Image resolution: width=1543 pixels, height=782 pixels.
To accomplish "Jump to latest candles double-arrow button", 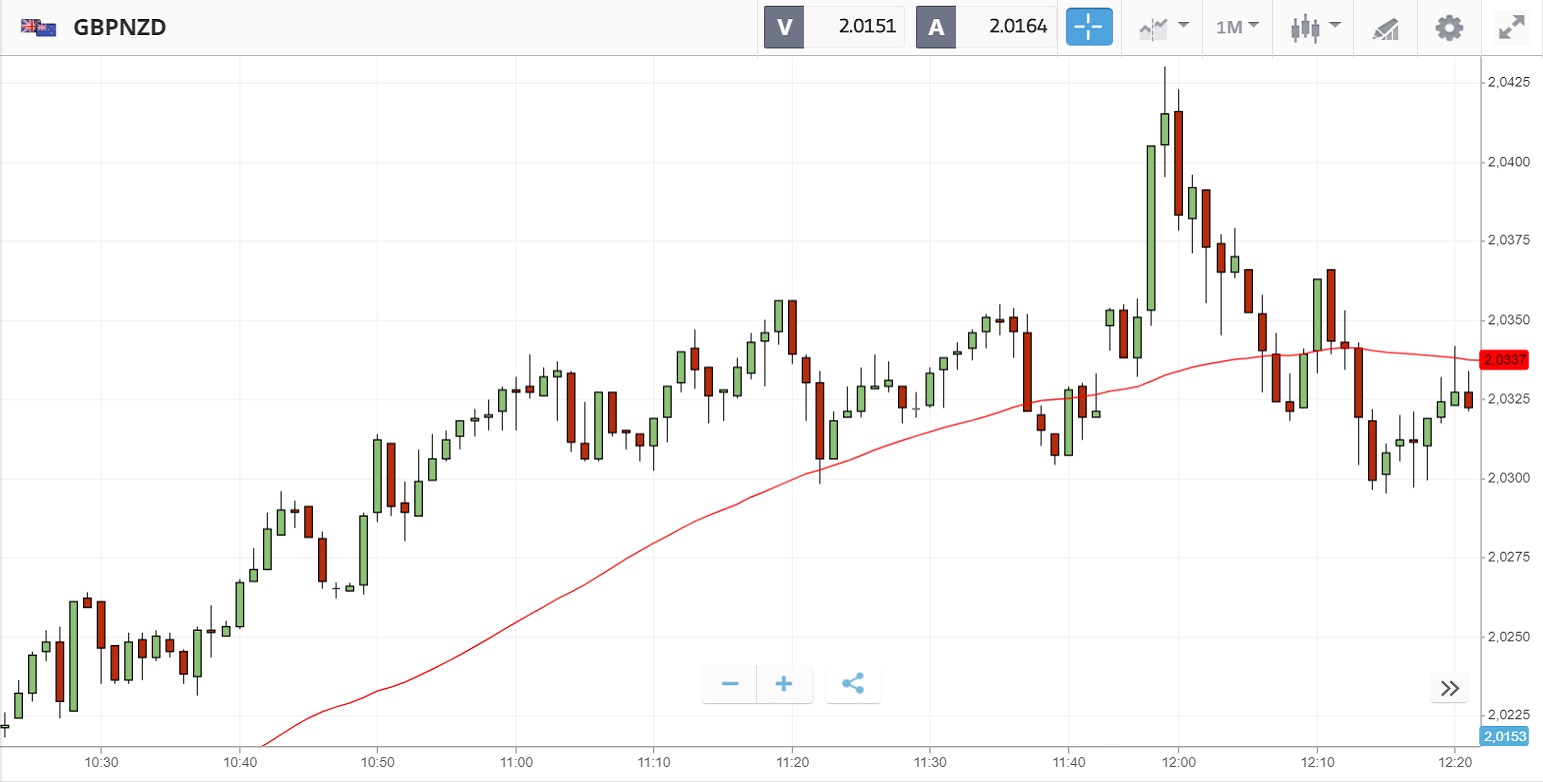I will (x=1450, y=688).
